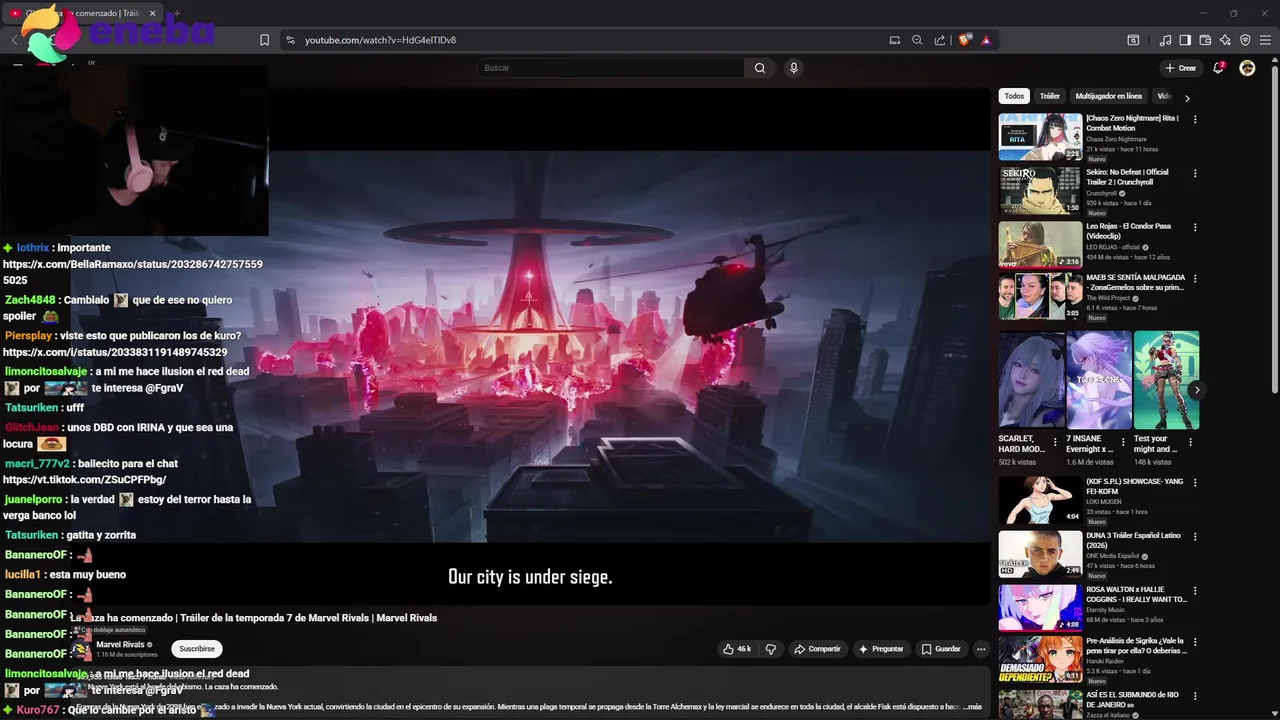Save video with Guardar button
This screenshot has width=1280, height=720.
click(x=941, y=649)
